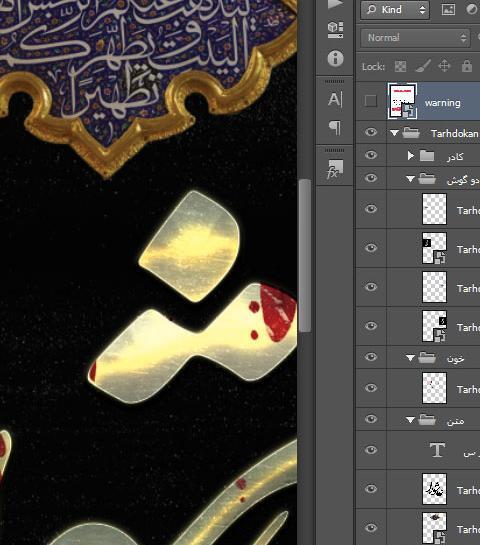Expand the کادر folder group
Image resolution: width=480 pixels, height=545 pixels.
pos(410,155)
